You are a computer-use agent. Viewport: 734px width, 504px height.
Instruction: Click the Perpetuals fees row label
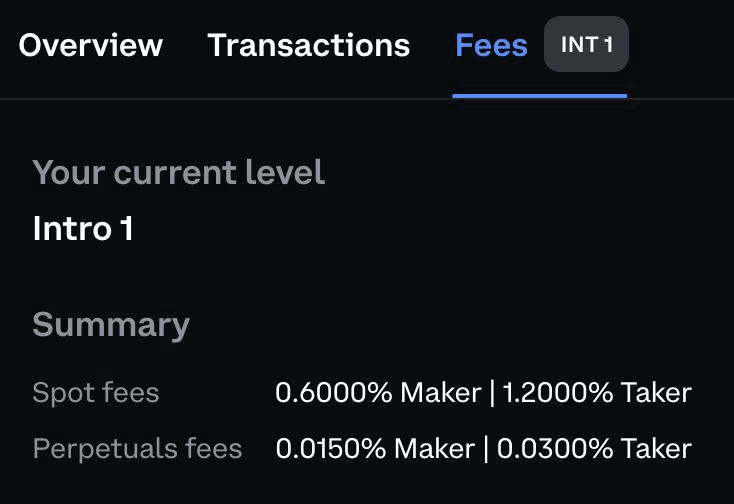(x=137, y=448)
